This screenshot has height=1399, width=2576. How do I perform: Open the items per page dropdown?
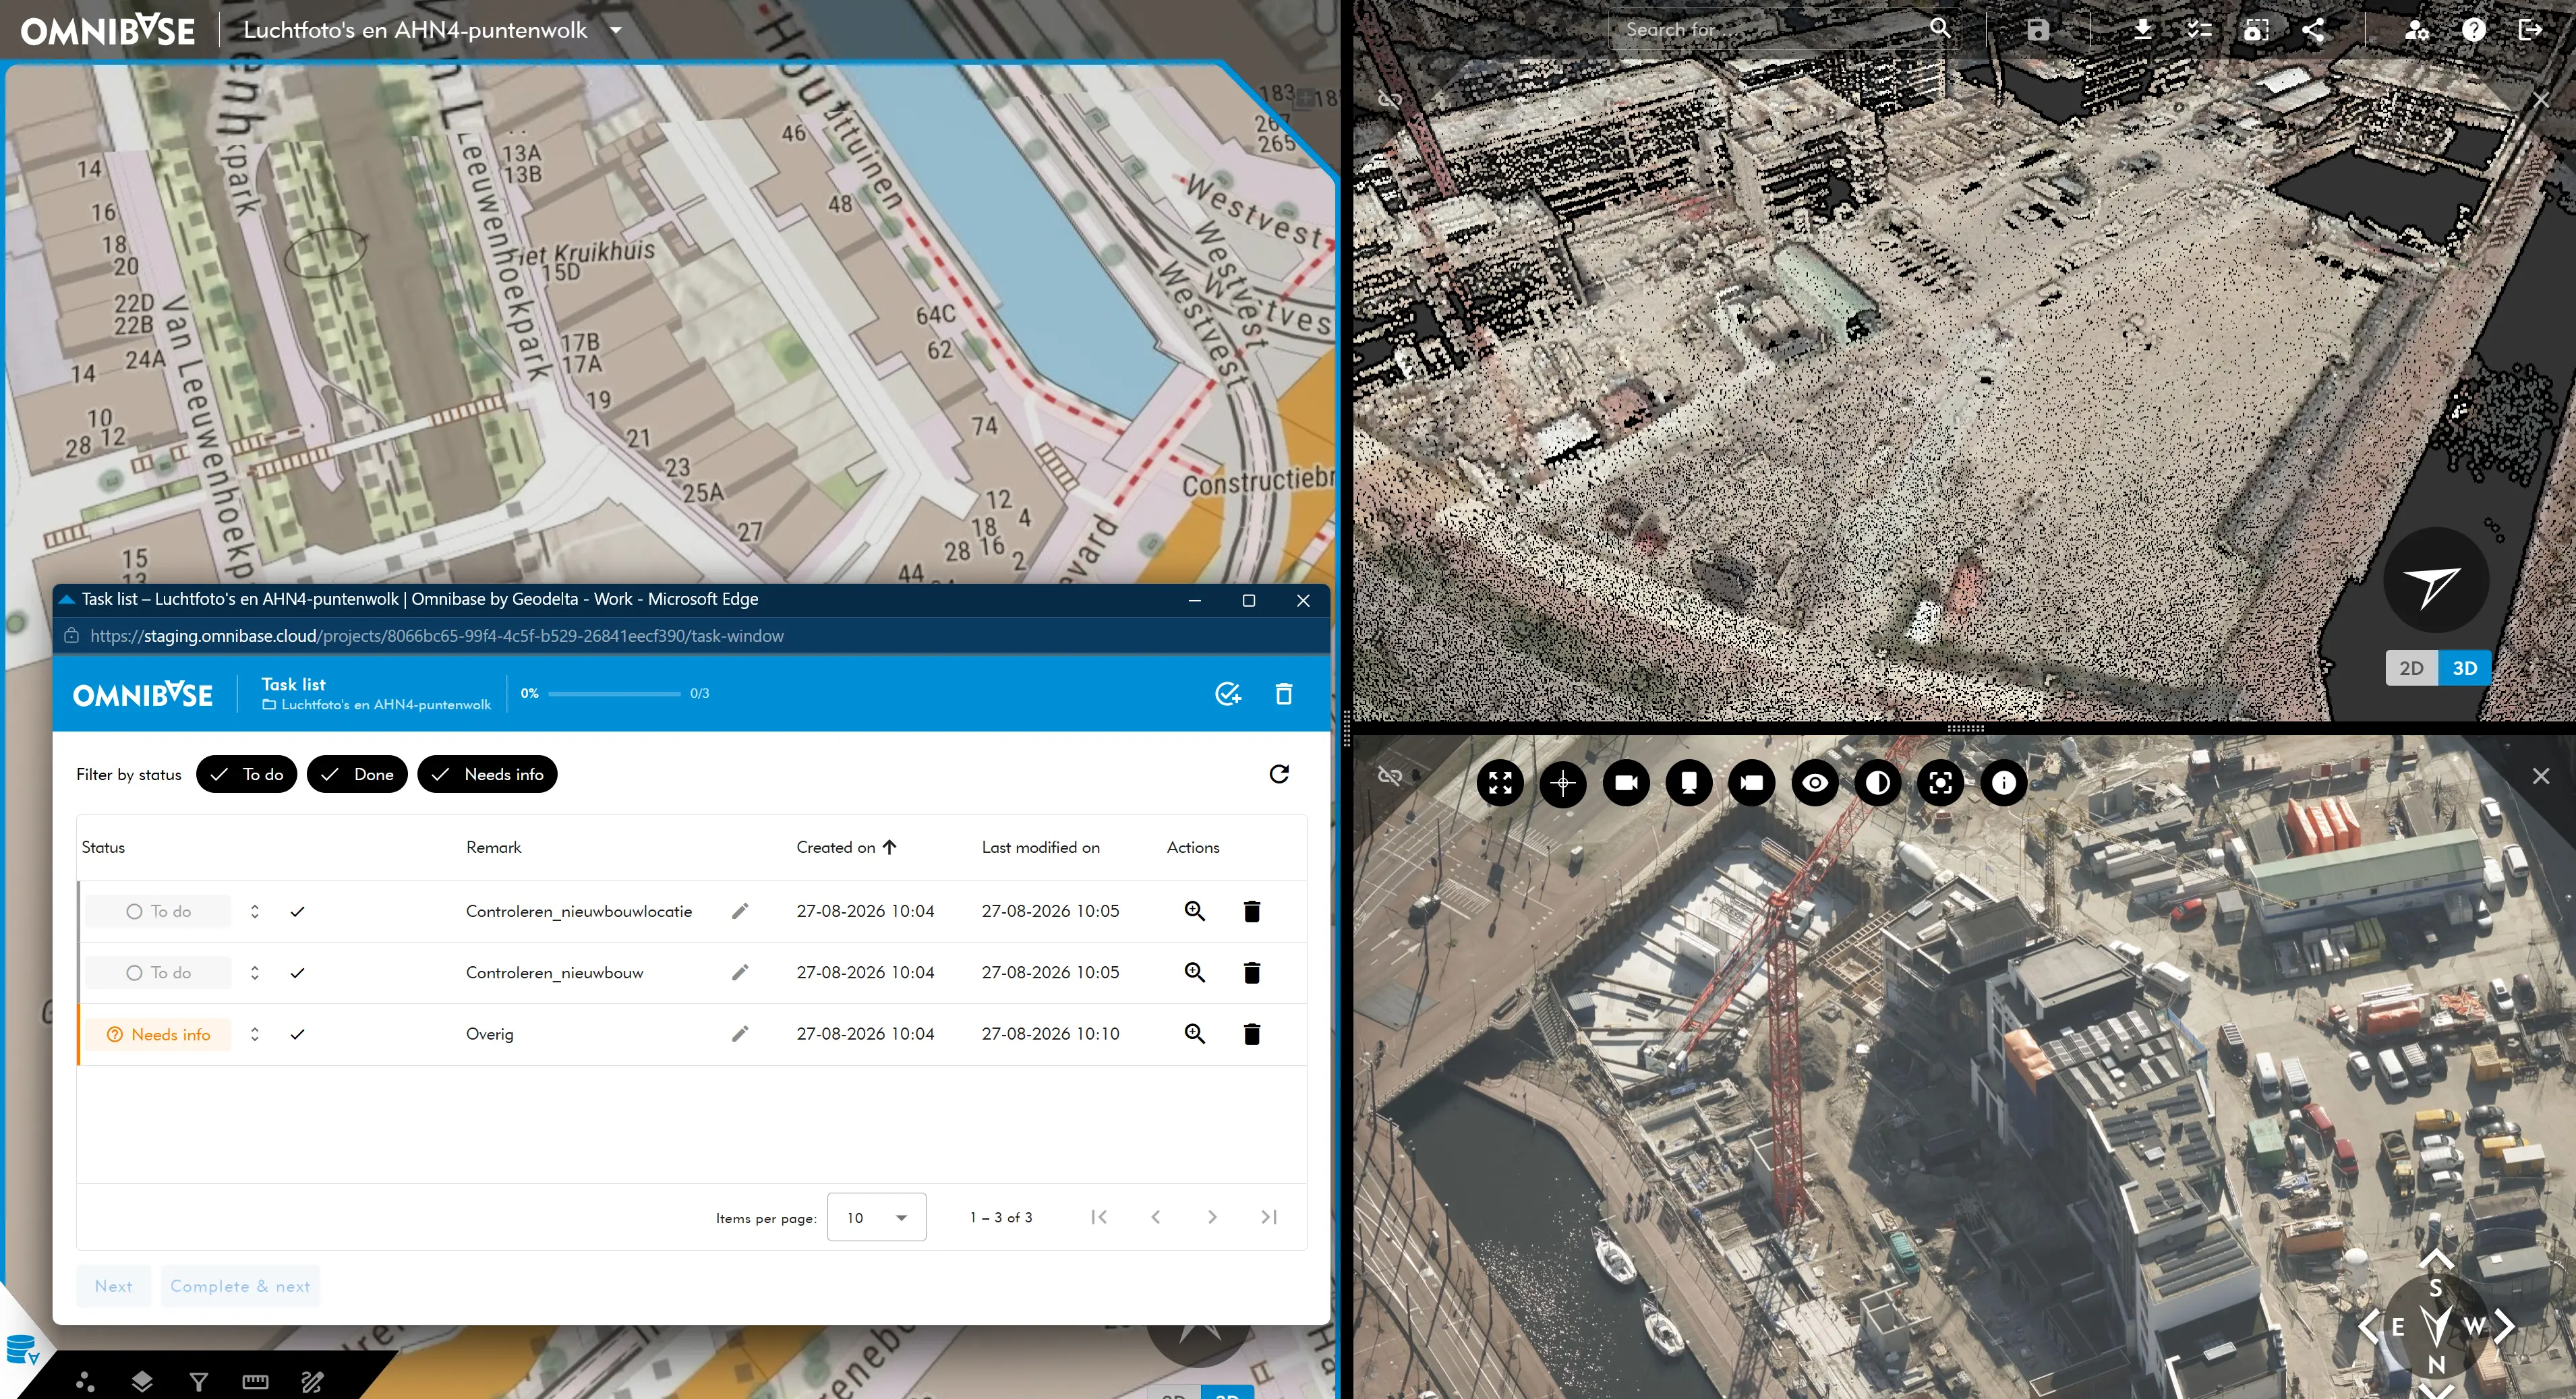click(876, 1217)
